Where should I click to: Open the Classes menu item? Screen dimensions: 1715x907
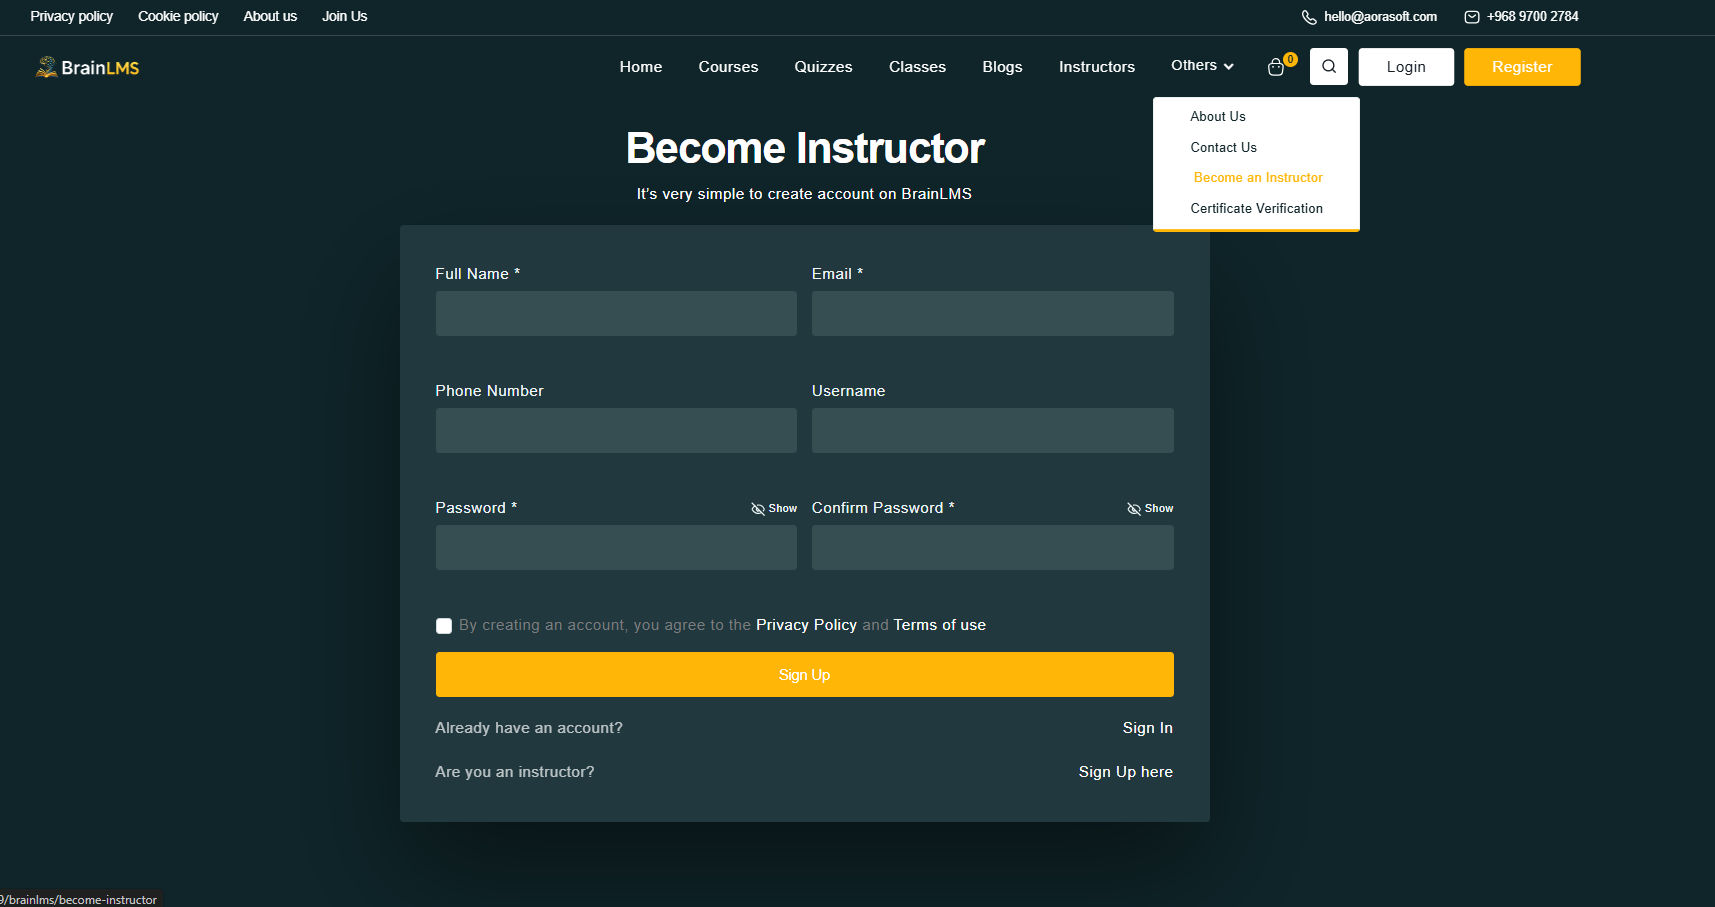917,67
